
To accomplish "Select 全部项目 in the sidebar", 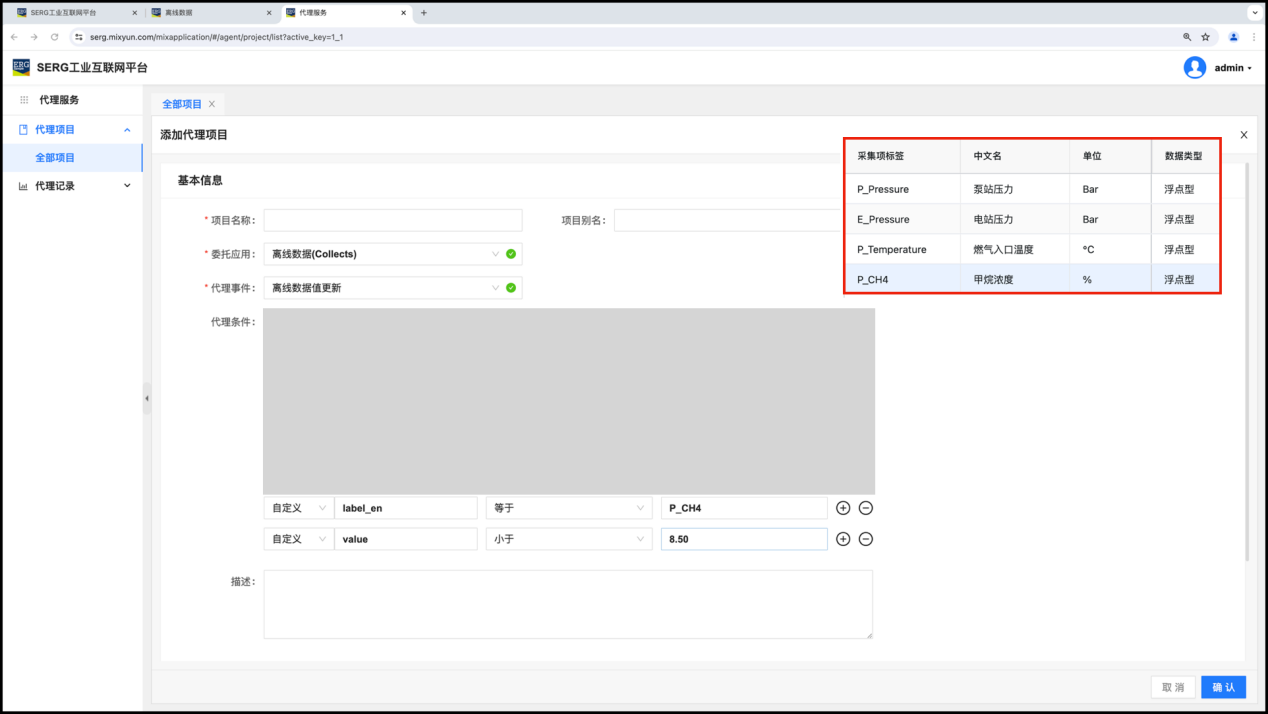I will pyautogui.click(x=55, y=158).
